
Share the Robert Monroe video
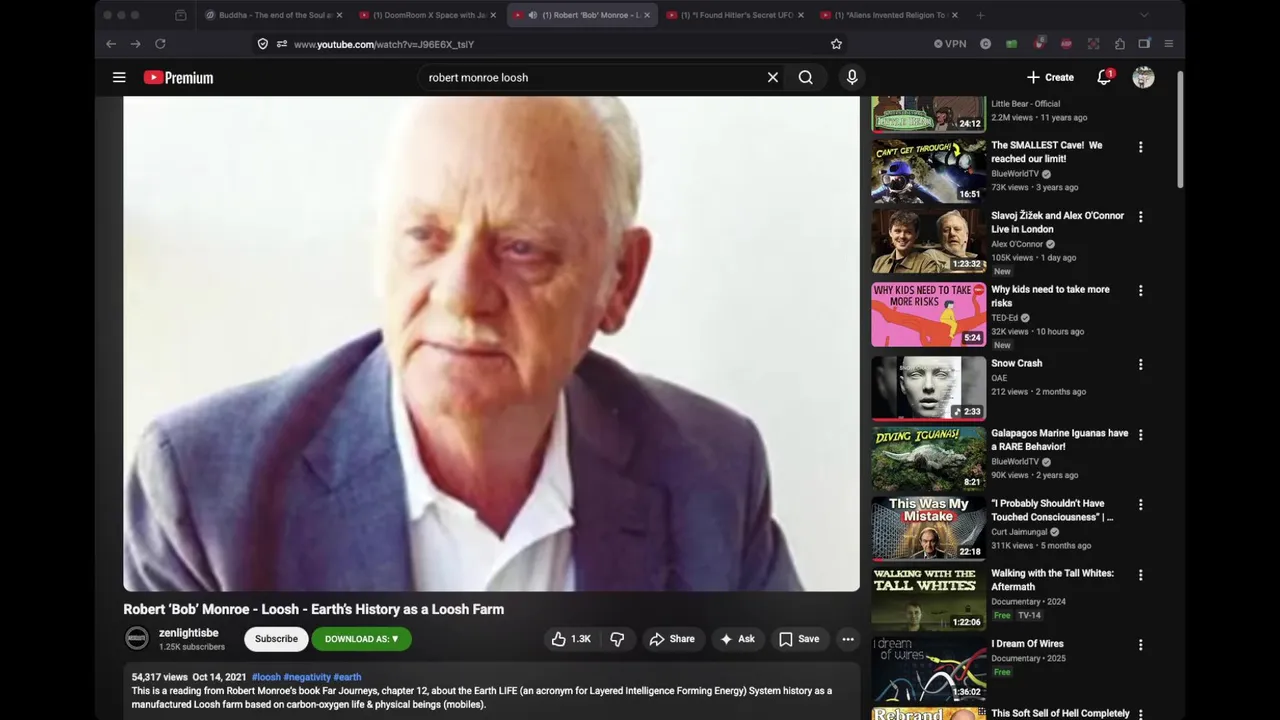point(672,639)
